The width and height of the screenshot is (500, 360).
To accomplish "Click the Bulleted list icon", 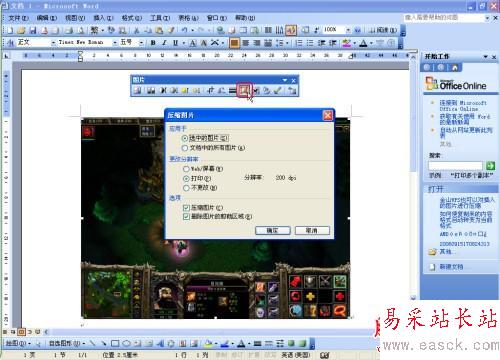I will [310, 43].
